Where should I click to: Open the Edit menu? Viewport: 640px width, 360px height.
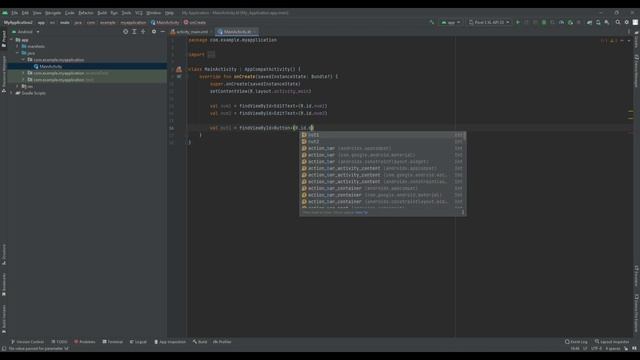pos(25,13)
